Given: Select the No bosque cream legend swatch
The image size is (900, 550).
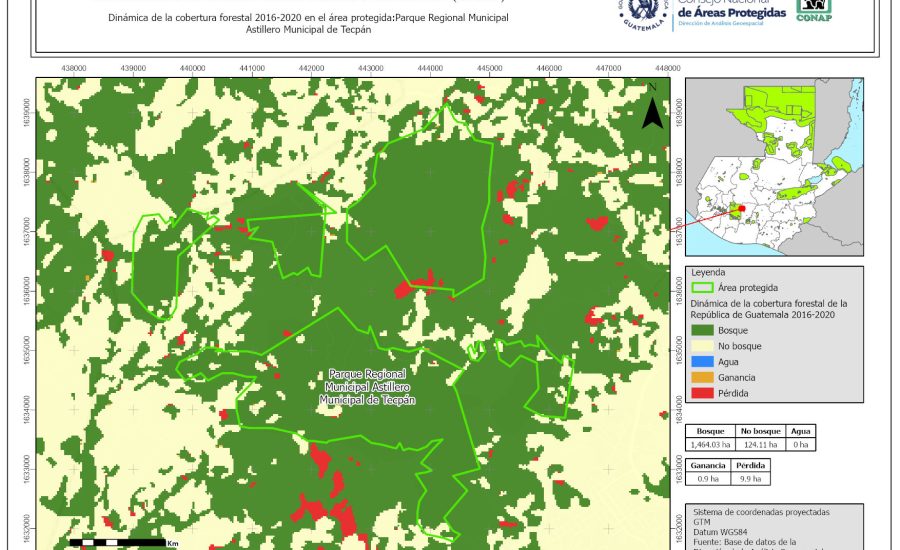Looking at the screenshot, I should click(701, 346).
